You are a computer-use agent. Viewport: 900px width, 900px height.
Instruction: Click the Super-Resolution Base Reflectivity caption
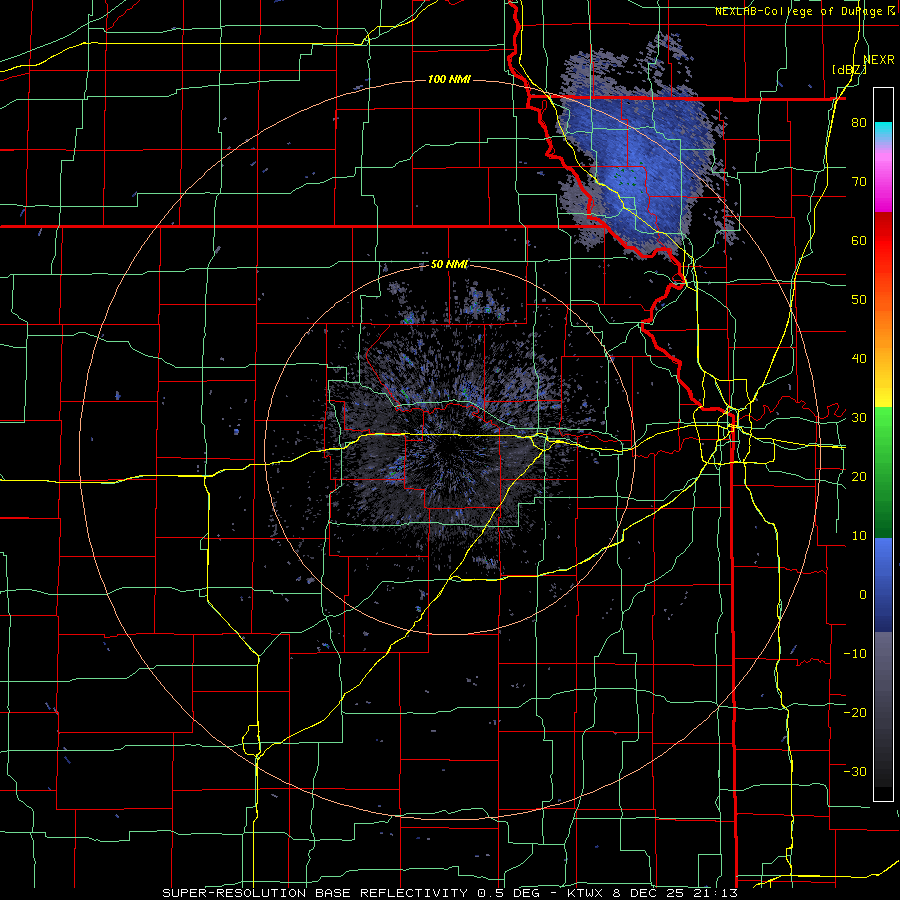coord(450,893)
